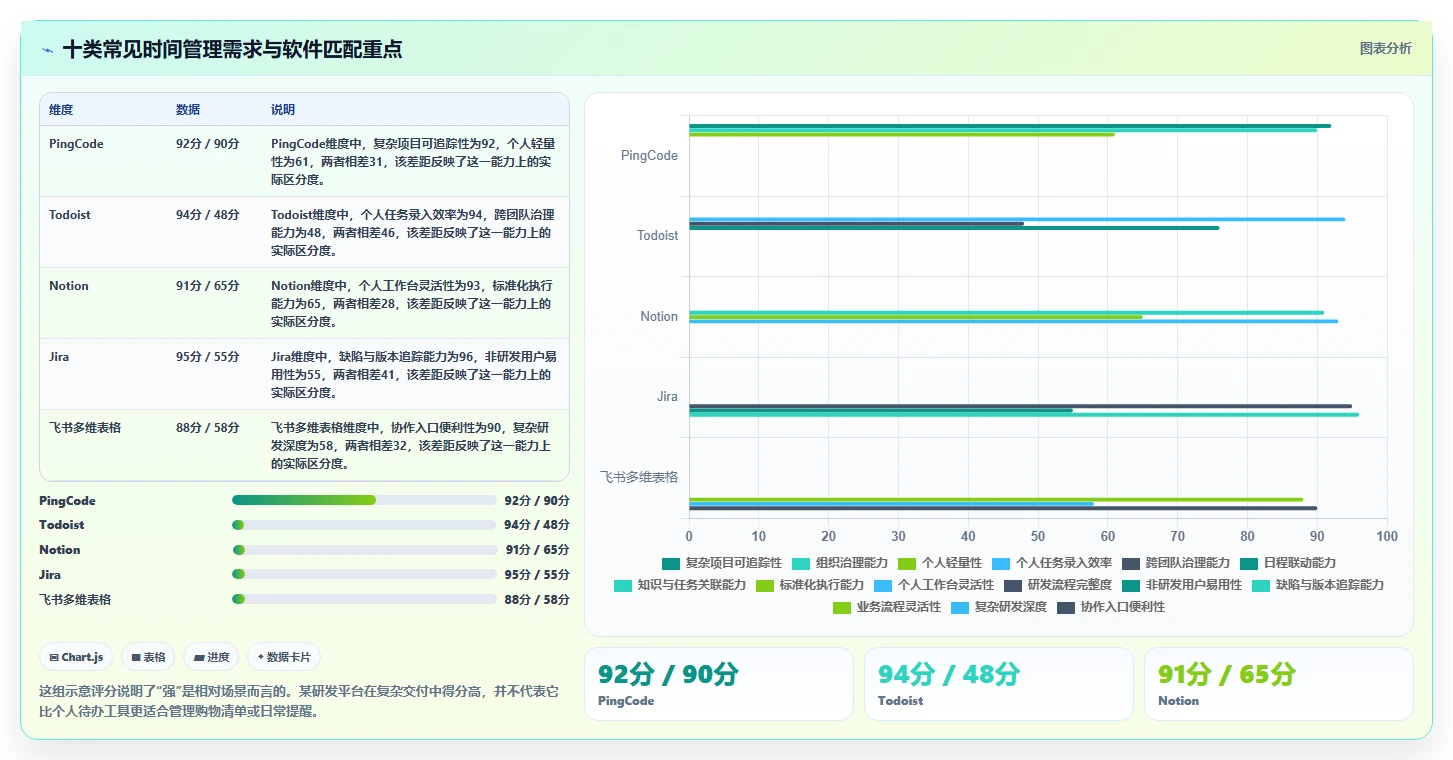Click the PingCode description mentioning 复杂项目可追踪性为92

click(413, 162)
